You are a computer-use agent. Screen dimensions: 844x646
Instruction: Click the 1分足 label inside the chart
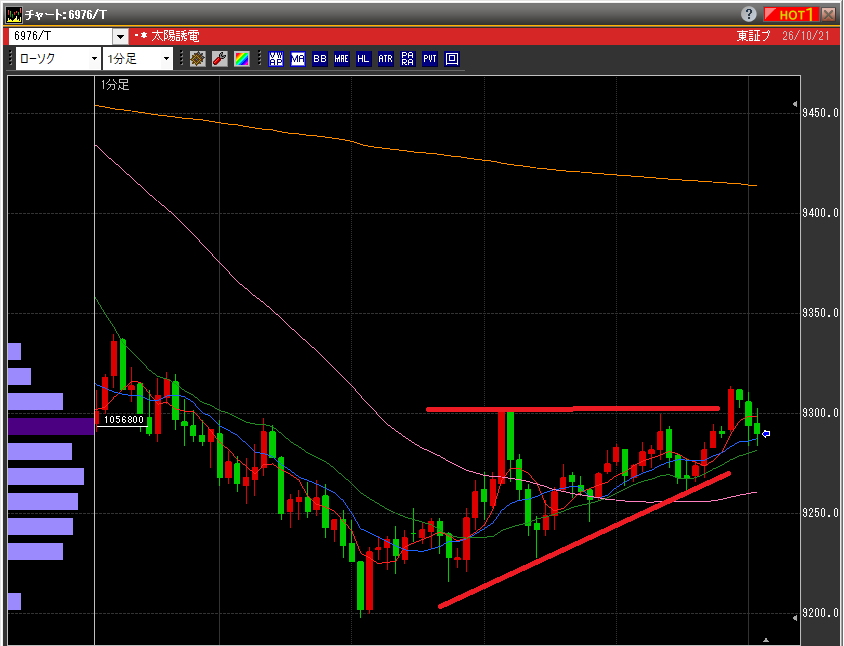coord(115,85)
